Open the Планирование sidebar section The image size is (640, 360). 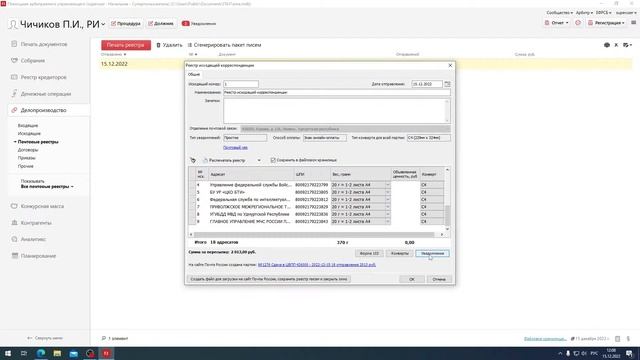pyautogui.click(x=38, y=256)
